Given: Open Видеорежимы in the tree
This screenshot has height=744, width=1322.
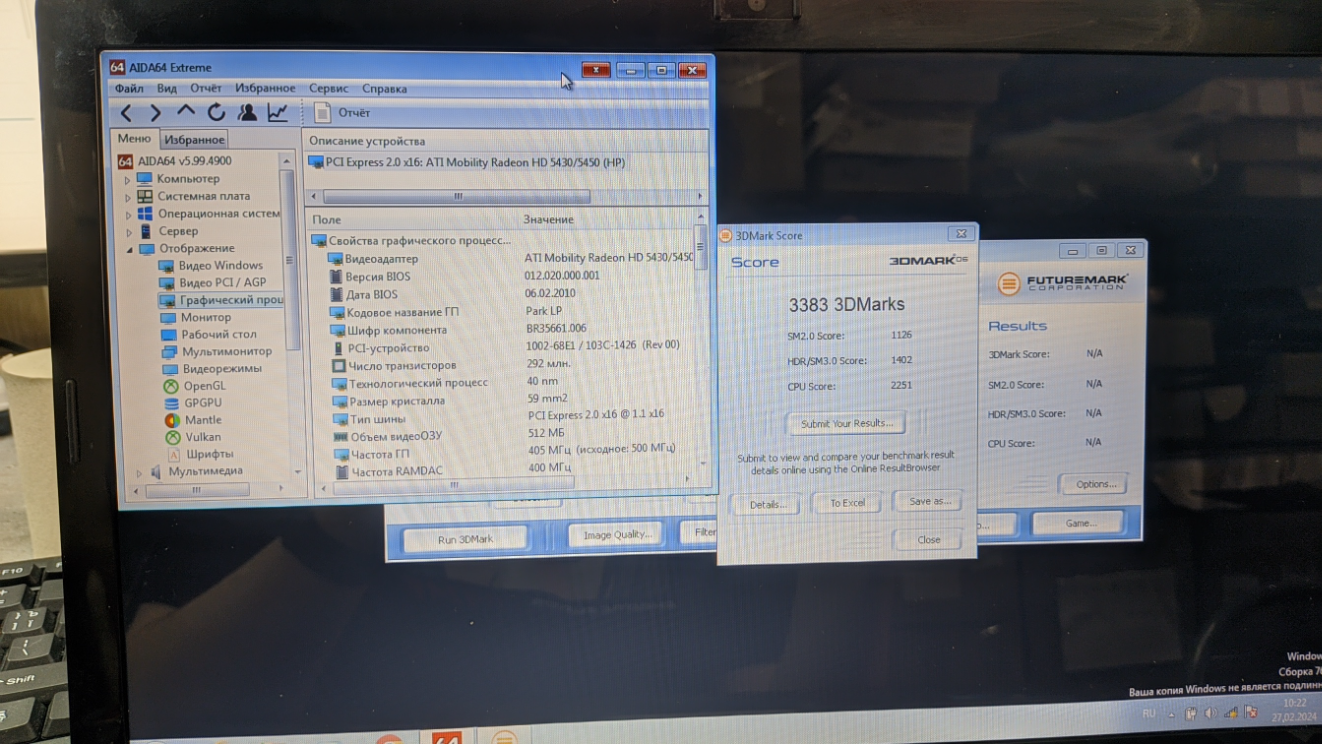Looking at the screenshot, I should [222, 368].
